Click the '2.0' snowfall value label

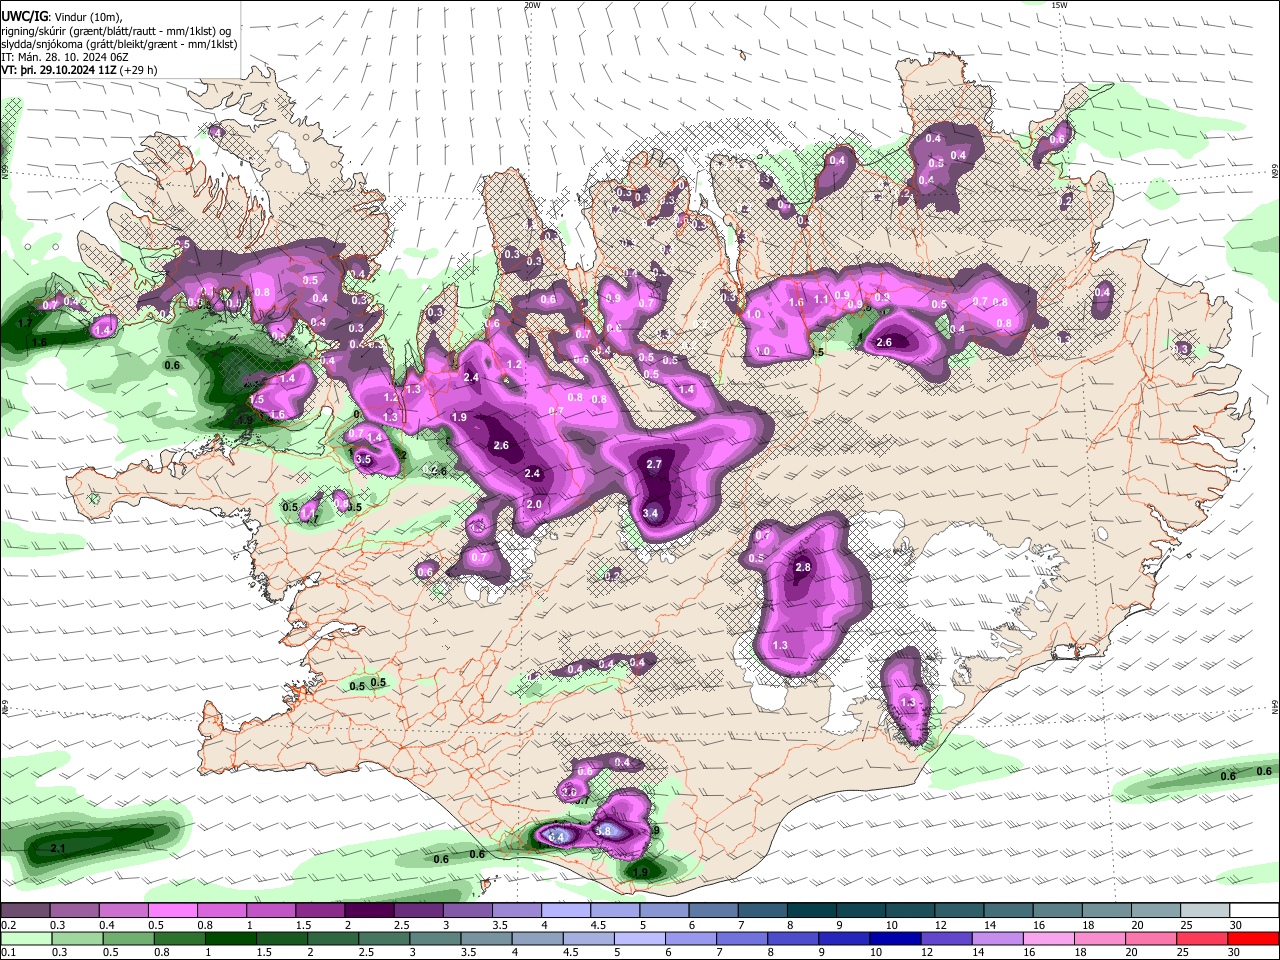[534, 504]
